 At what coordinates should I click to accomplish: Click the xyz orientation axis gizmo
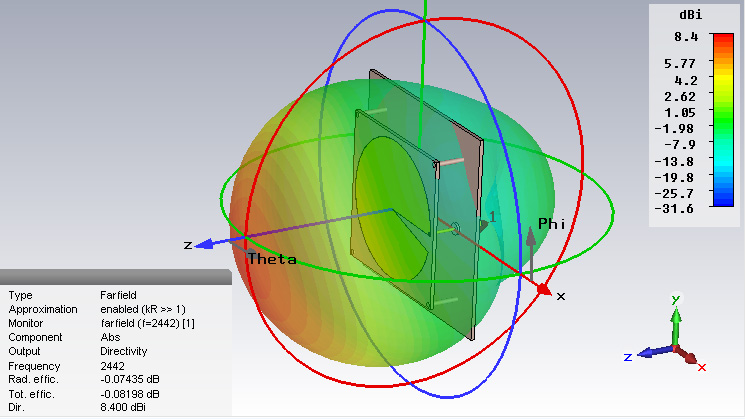[665, 335]
